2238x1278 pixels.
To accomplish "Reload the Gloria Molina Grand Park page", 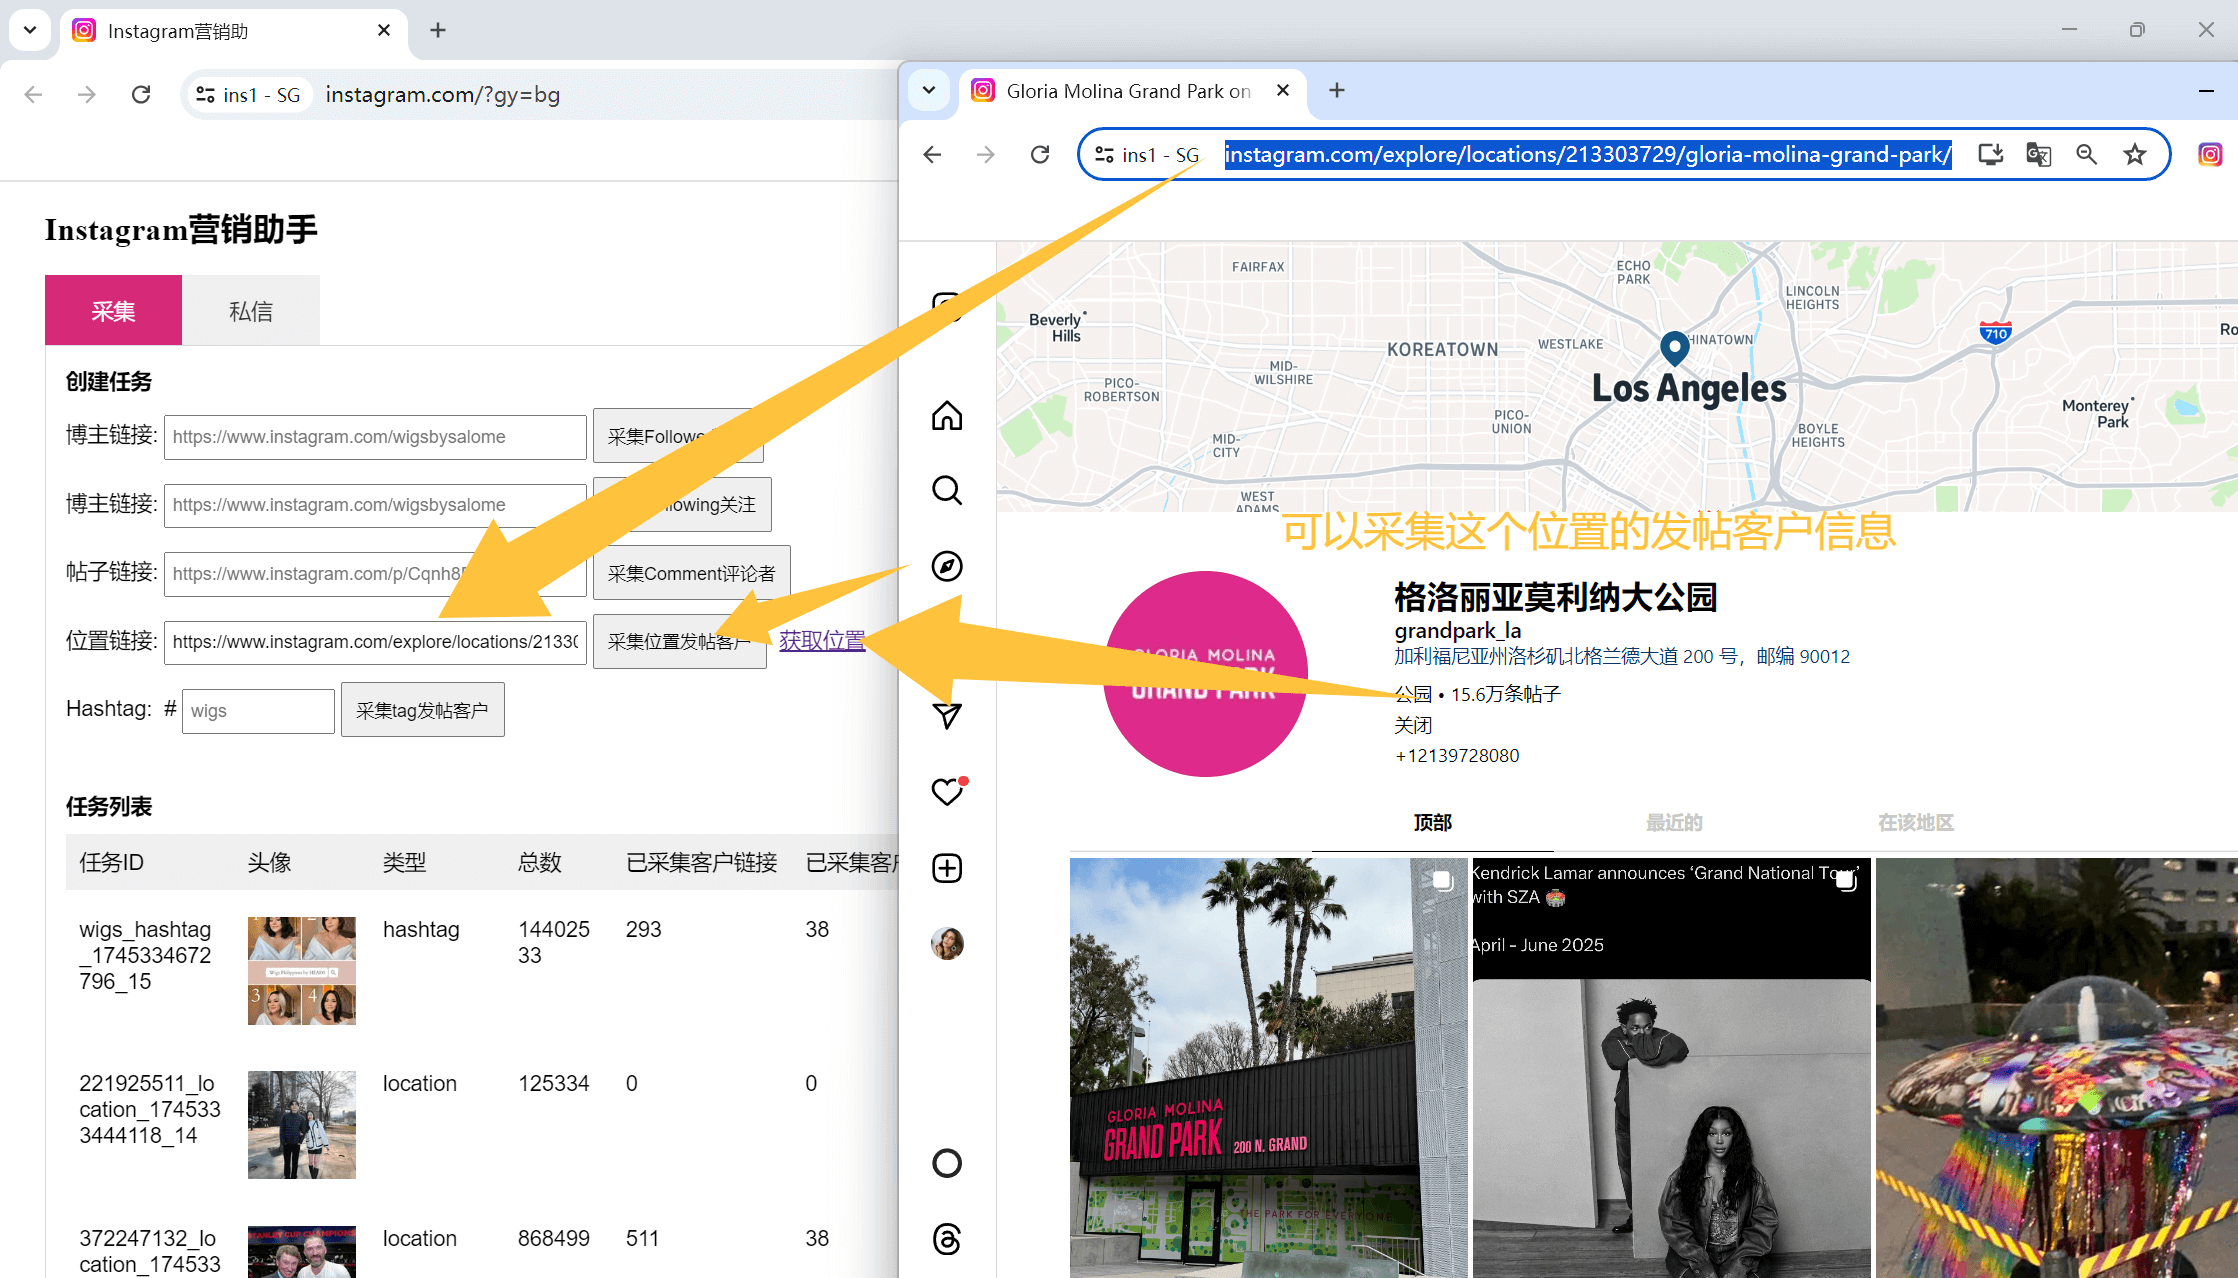I will [x=1040, y=155].
